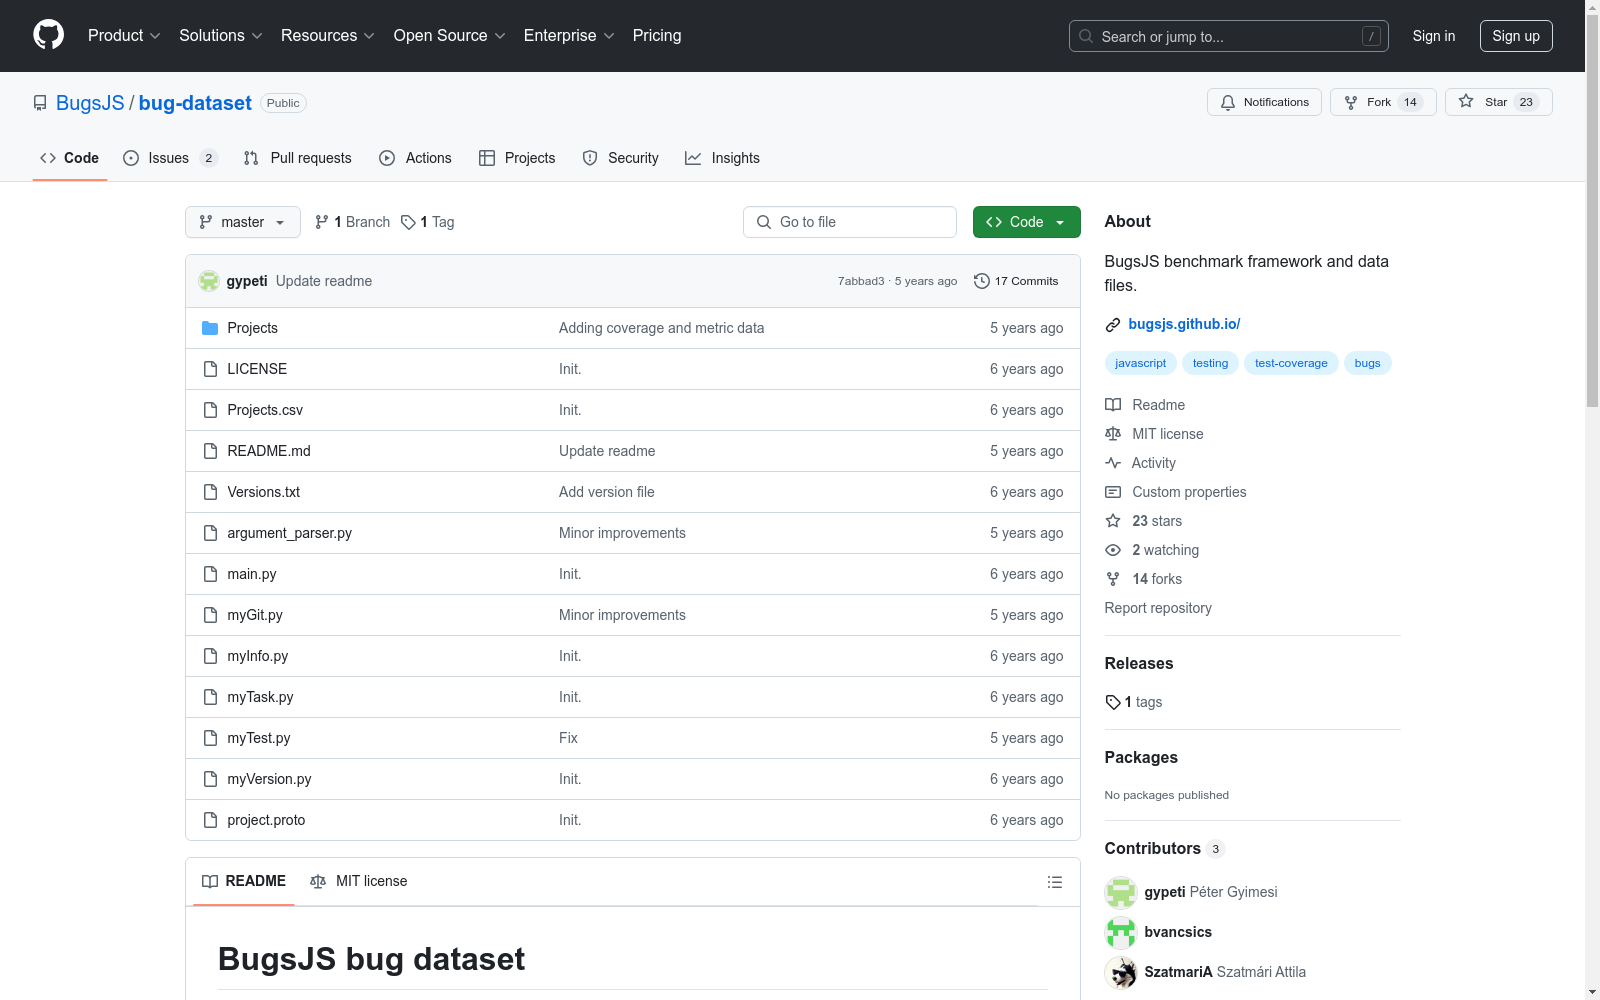1600x1000 pixels.
Task: Expand the Resources menu
Action: [328, 35]
